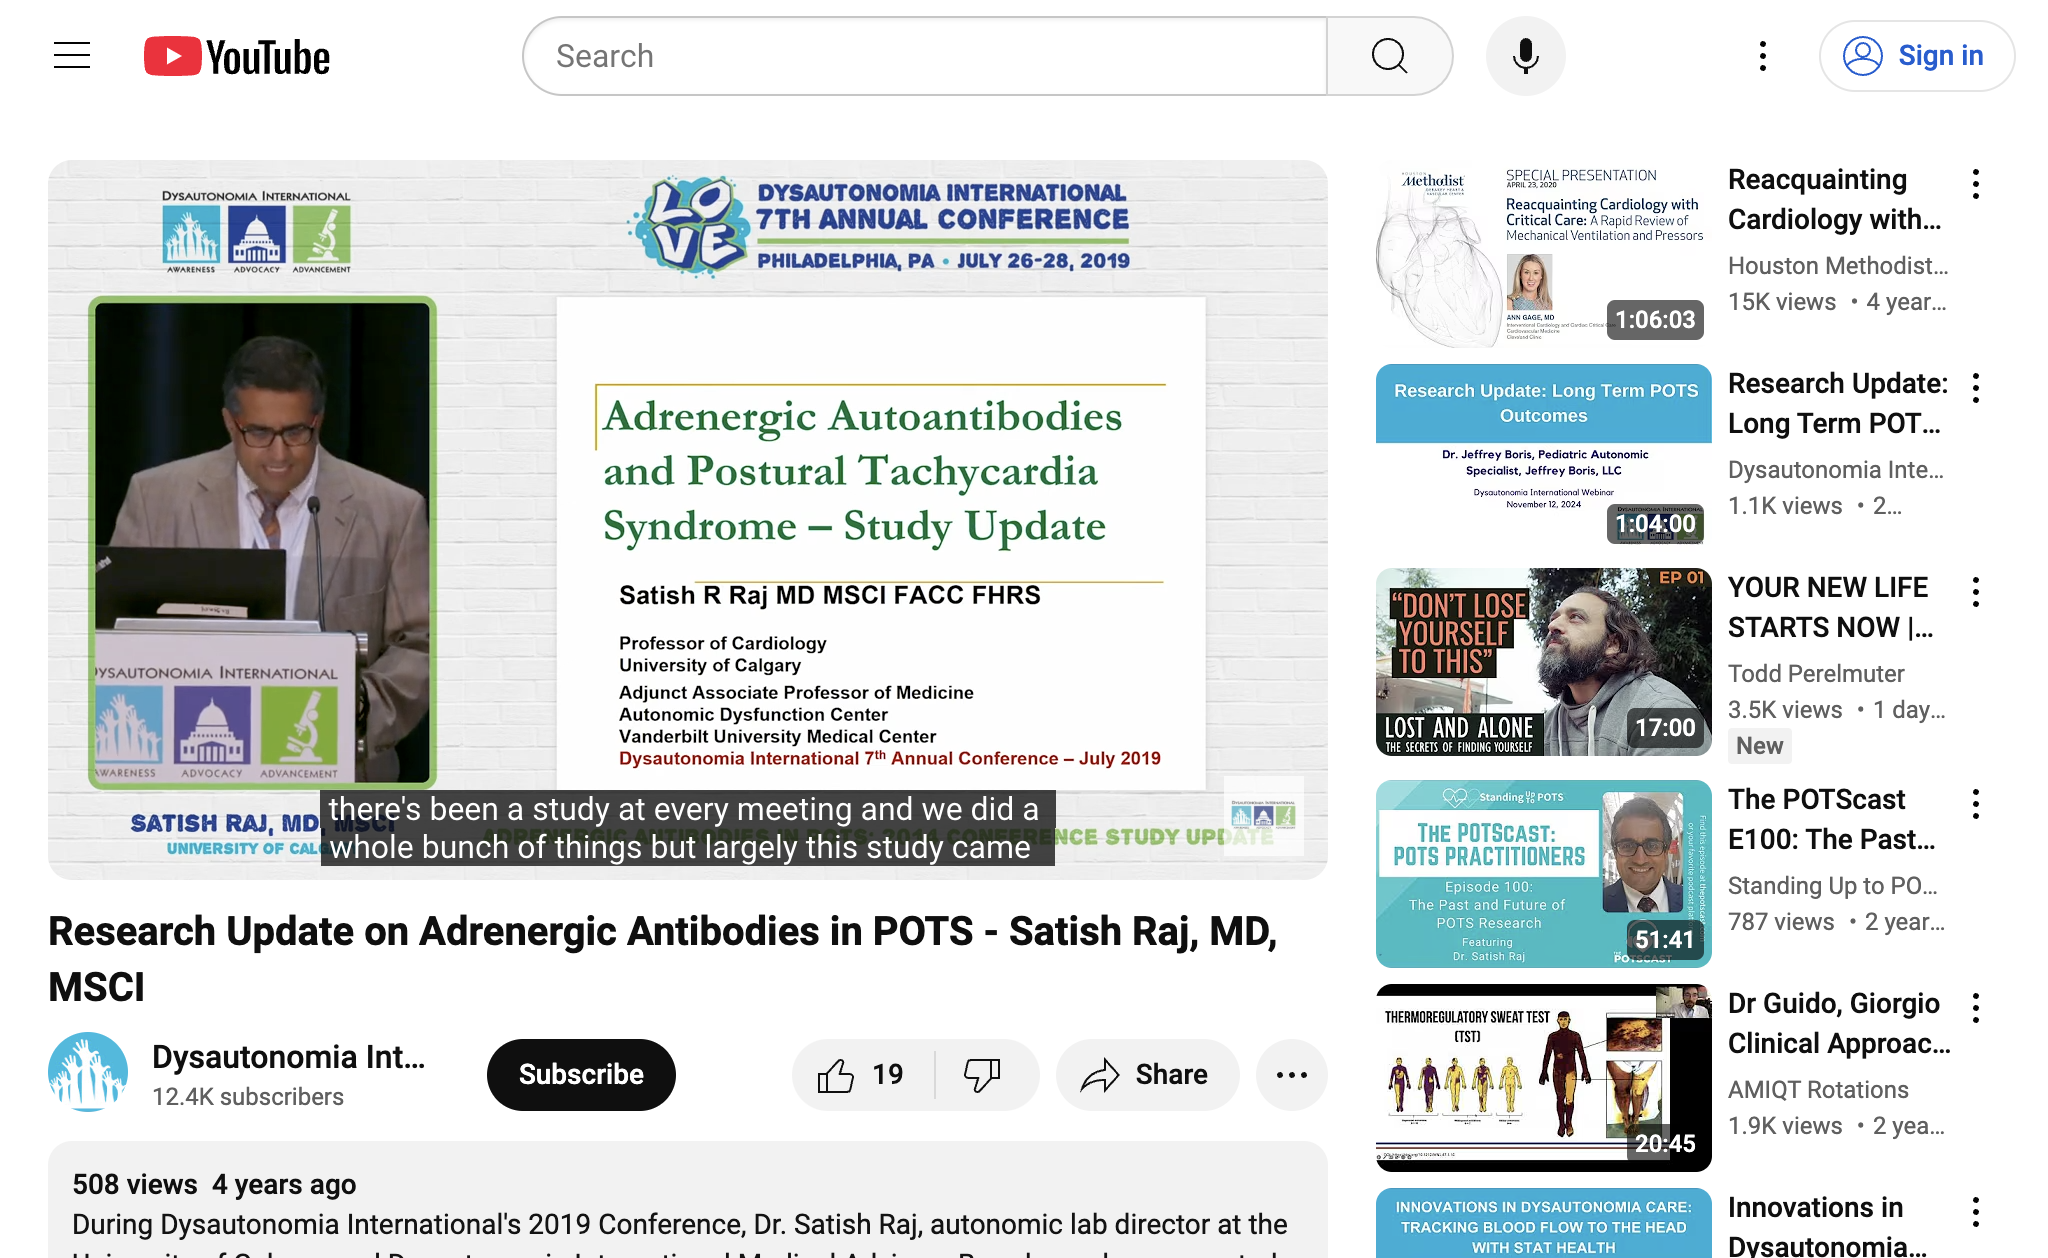Open more actions ellipsis below video
This screenshot has height=1258, width=2048.
[1292, 1075]
